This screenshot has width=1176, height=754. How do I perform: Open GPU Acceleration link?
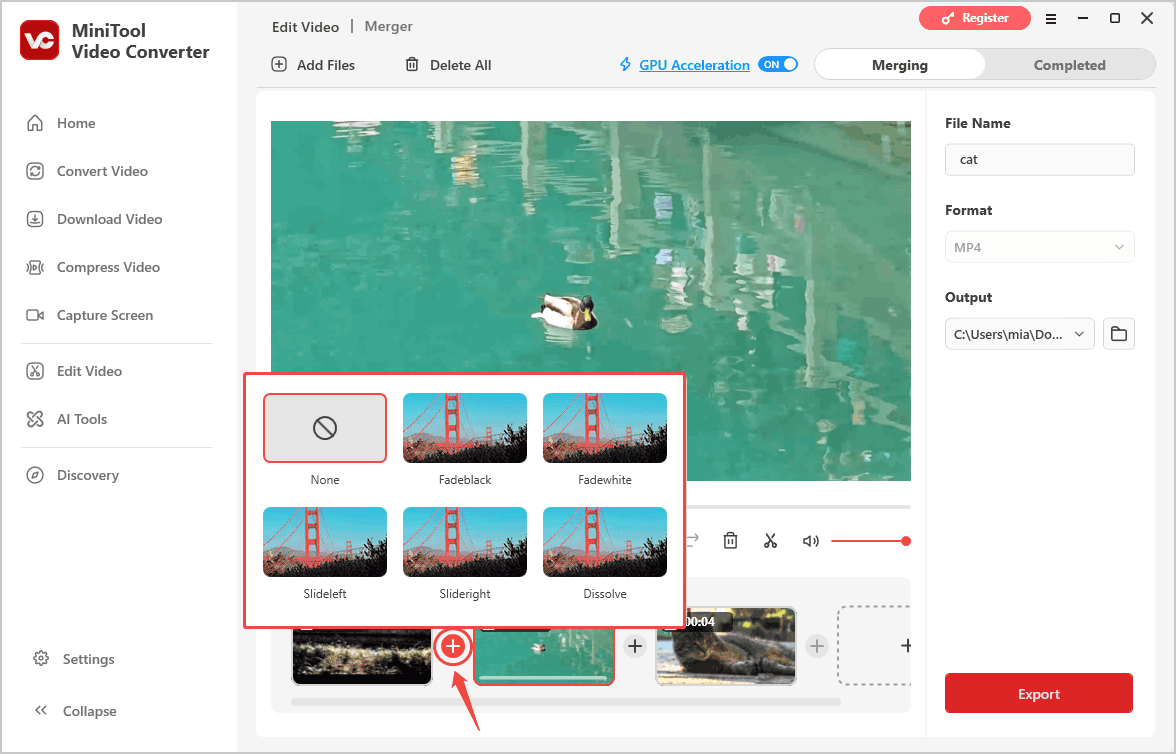pos(694,65)
